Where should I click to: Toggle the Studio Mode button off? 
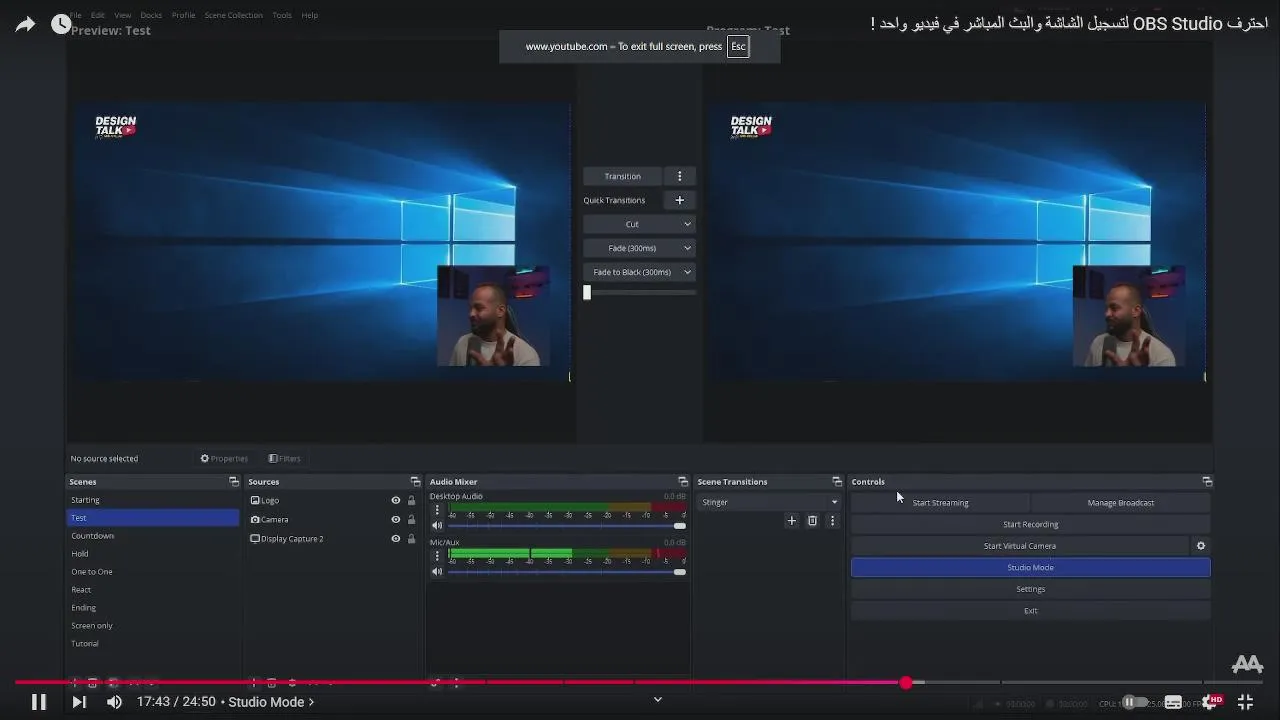click(x=1030, y=568)
